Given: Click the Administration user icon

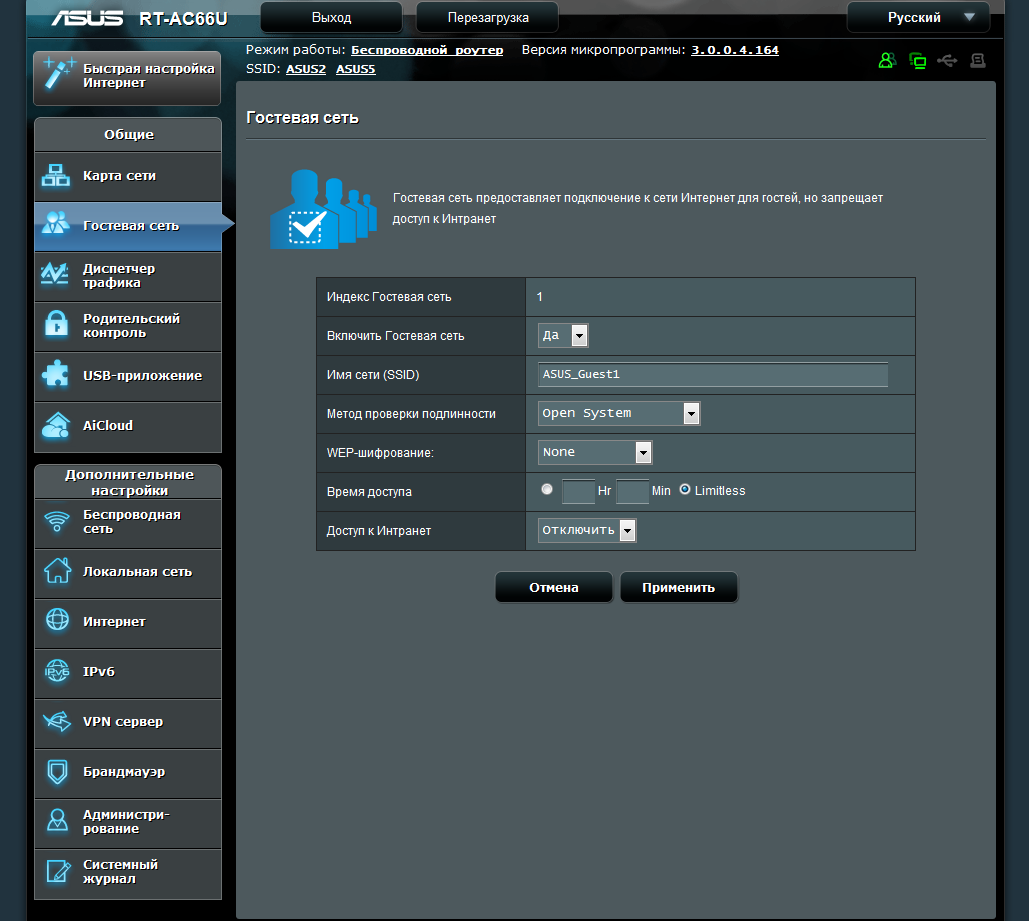Looking at the screenshot, I should (58, 820).
